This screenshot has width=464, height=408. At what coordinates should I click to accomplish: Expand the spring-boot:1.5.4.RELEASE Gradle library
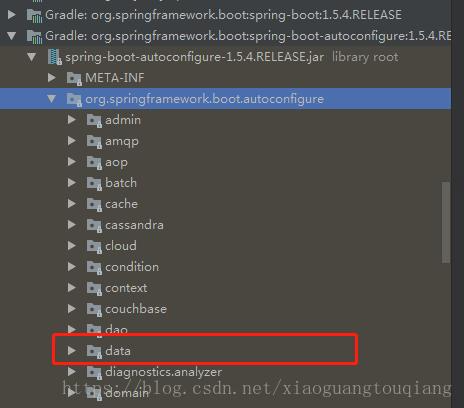click(x=12, y=15)
